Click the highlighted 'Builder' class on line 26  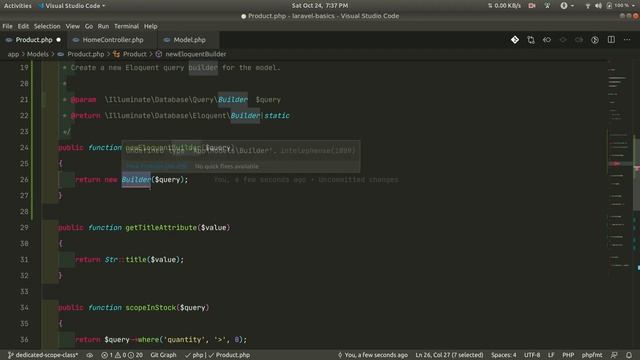[136, 180]
